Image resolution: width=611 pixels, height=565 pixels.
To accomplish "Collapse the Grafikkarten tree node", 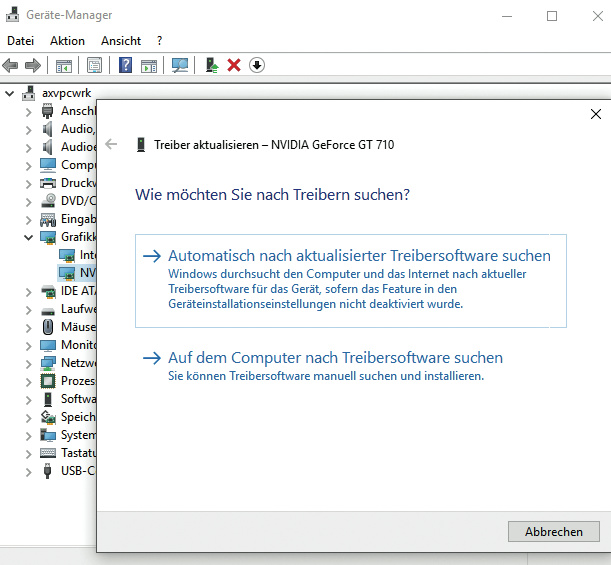I will 29,237.
